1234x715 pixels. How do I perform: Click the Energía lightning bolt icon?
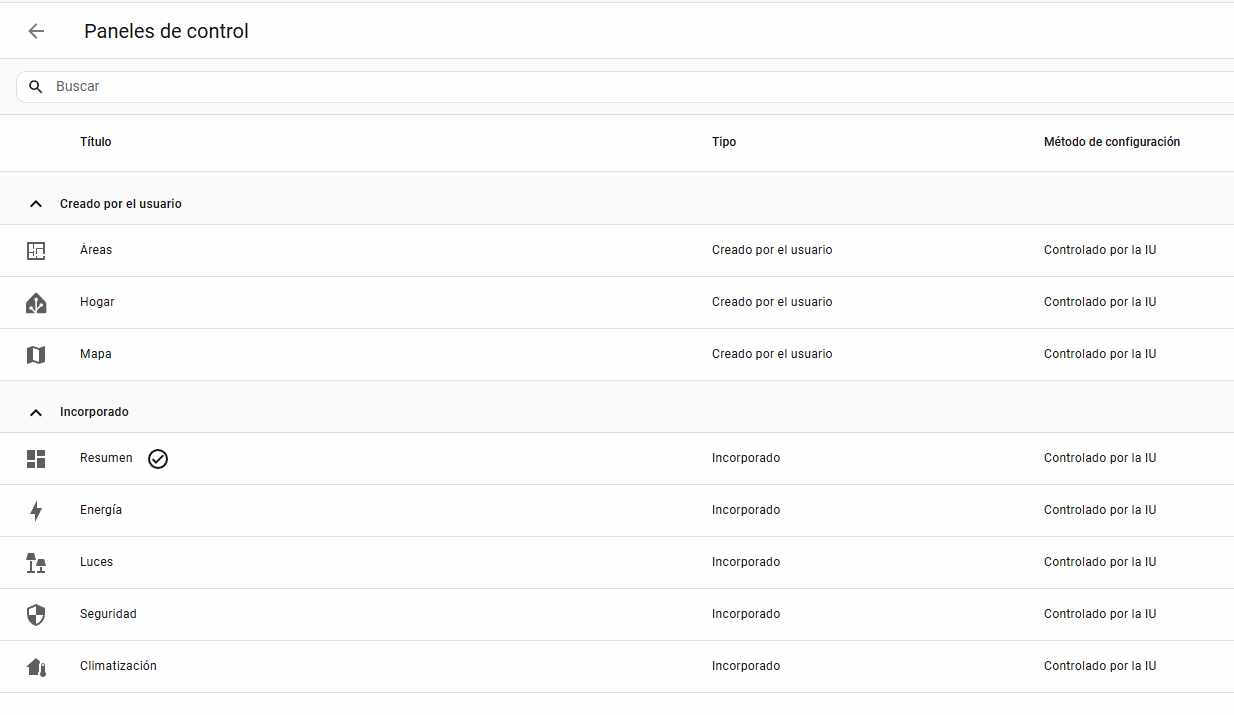(x=36, y=511)
